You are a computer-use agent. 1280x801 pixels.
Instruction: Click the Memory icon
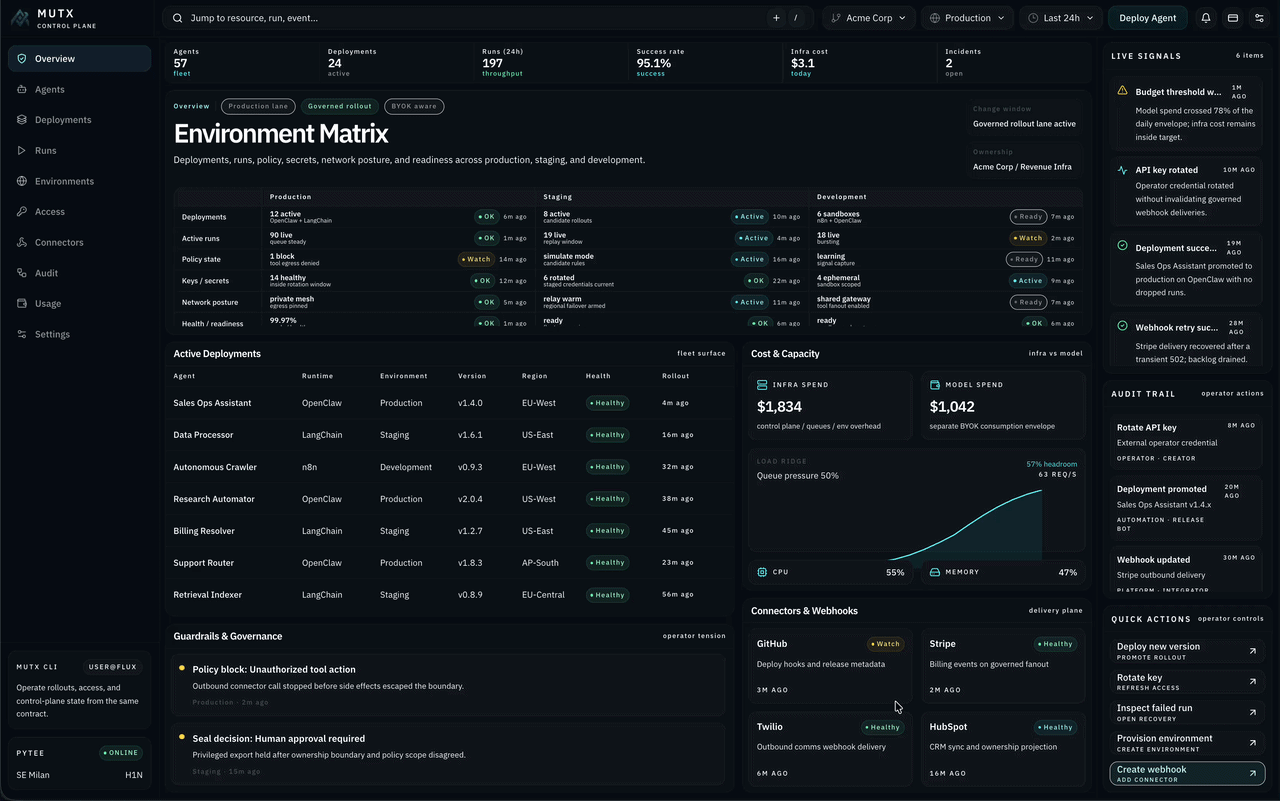coord(935,572)
